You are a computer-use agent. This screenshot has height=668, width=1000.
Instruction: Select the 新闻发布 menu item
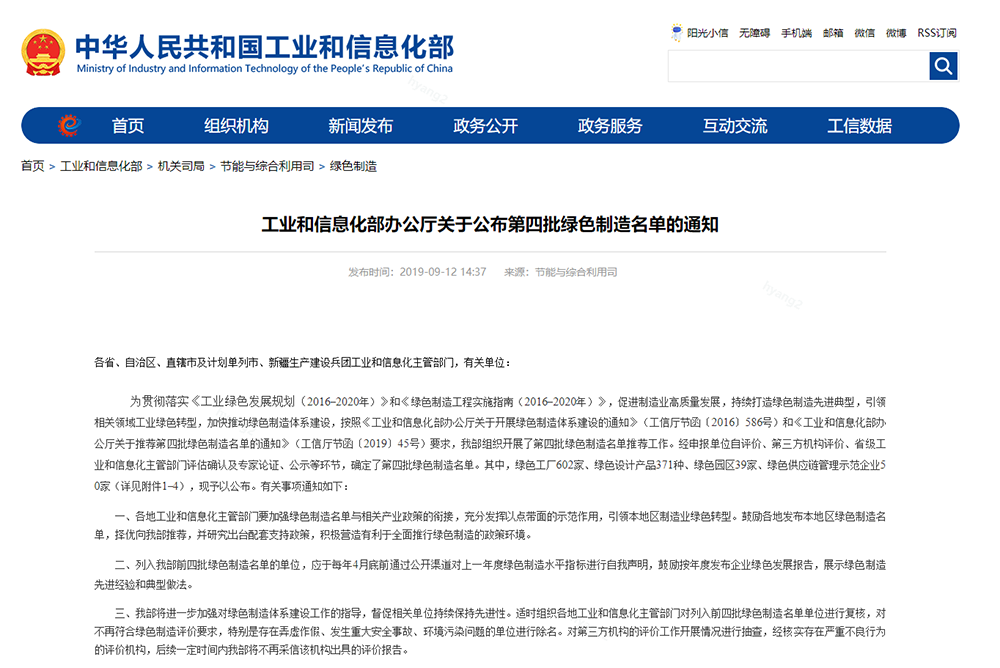(358, 125)
